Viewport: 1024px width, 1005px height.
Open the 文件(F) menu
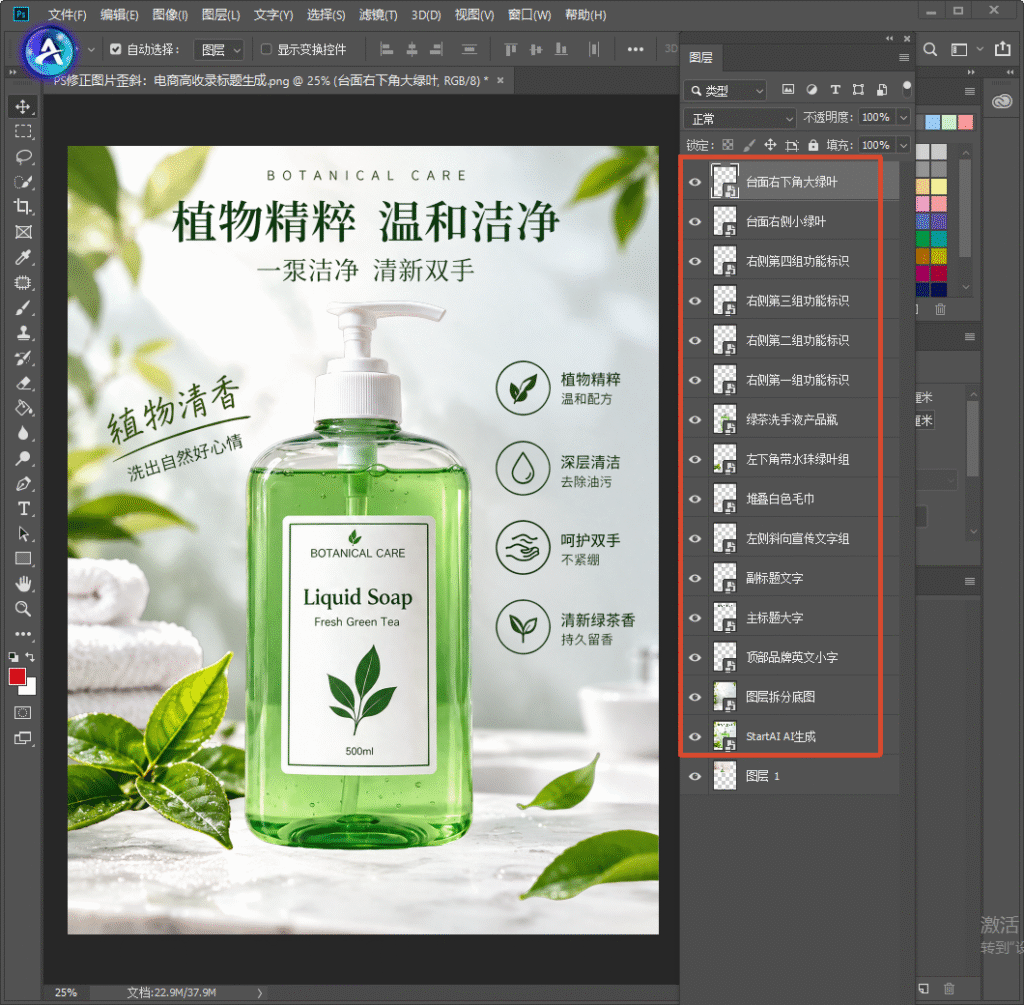pyautogui.click(x=67, y=15)
